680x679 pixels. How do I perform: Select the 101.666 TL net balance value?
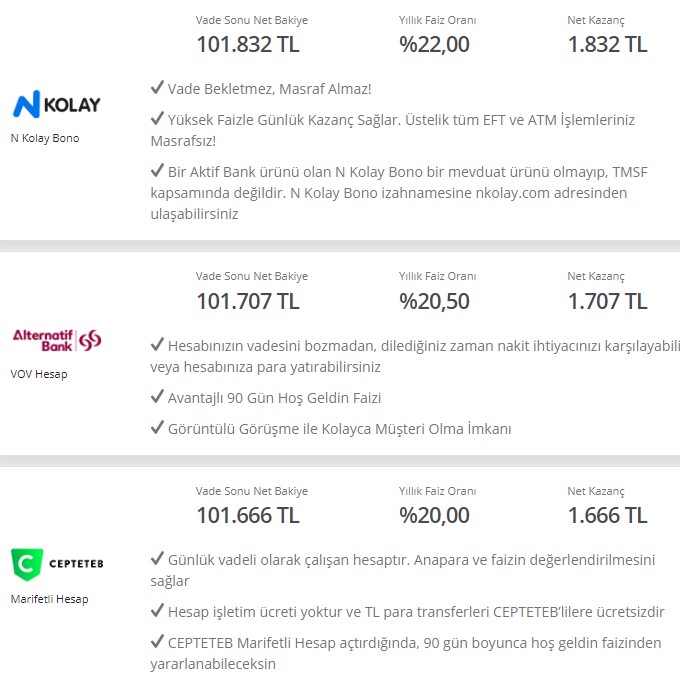[x=248, y=516]
